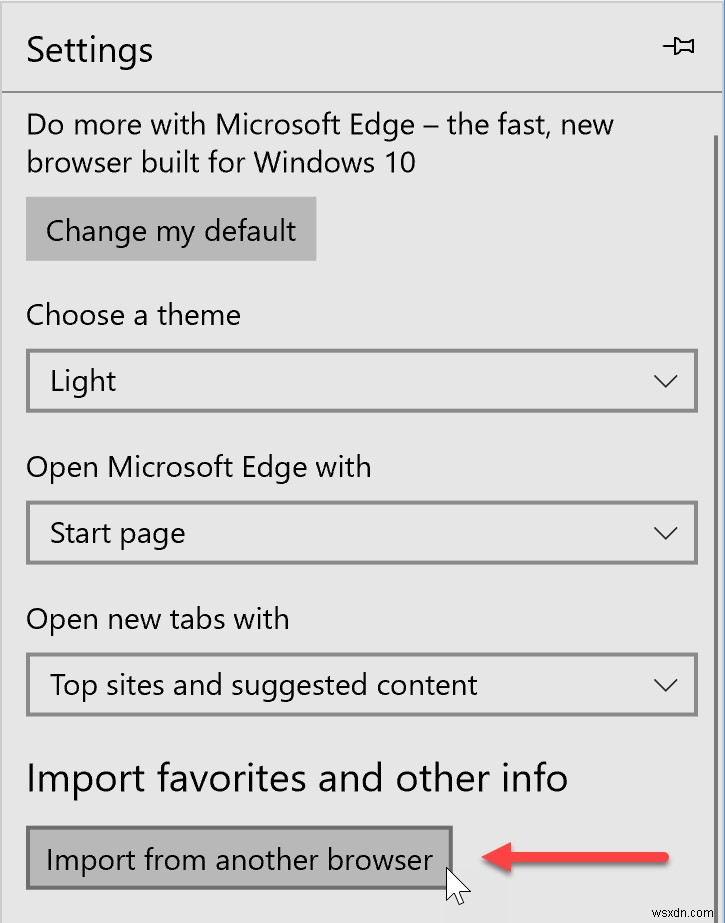Click the Settings heading
This screenshot has height=923, width=725.
pos(89,49)
